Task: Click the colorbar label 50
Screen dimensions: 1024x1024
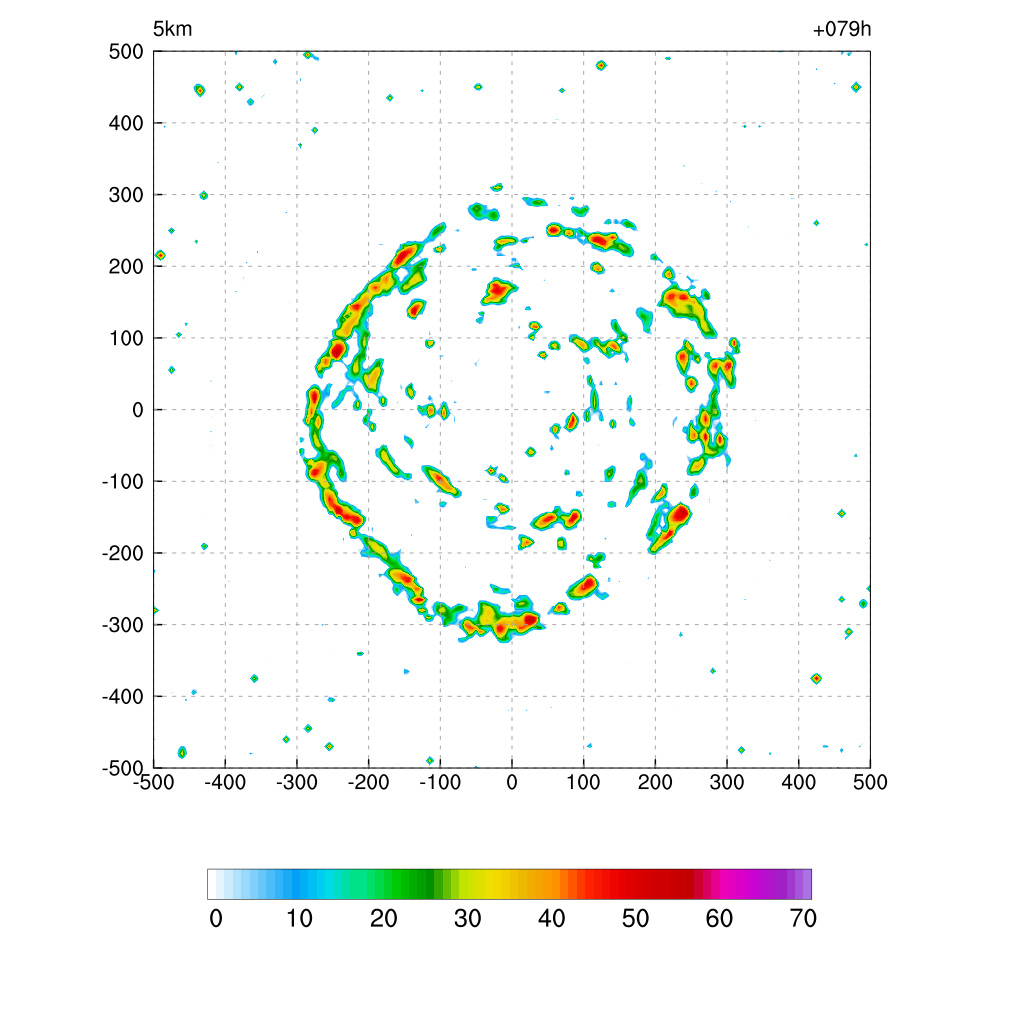Action: tap(635, 919)
